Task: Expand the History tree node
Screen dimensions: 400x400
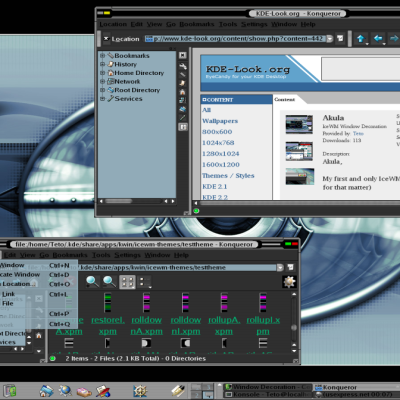Action: tap(103, 64)
